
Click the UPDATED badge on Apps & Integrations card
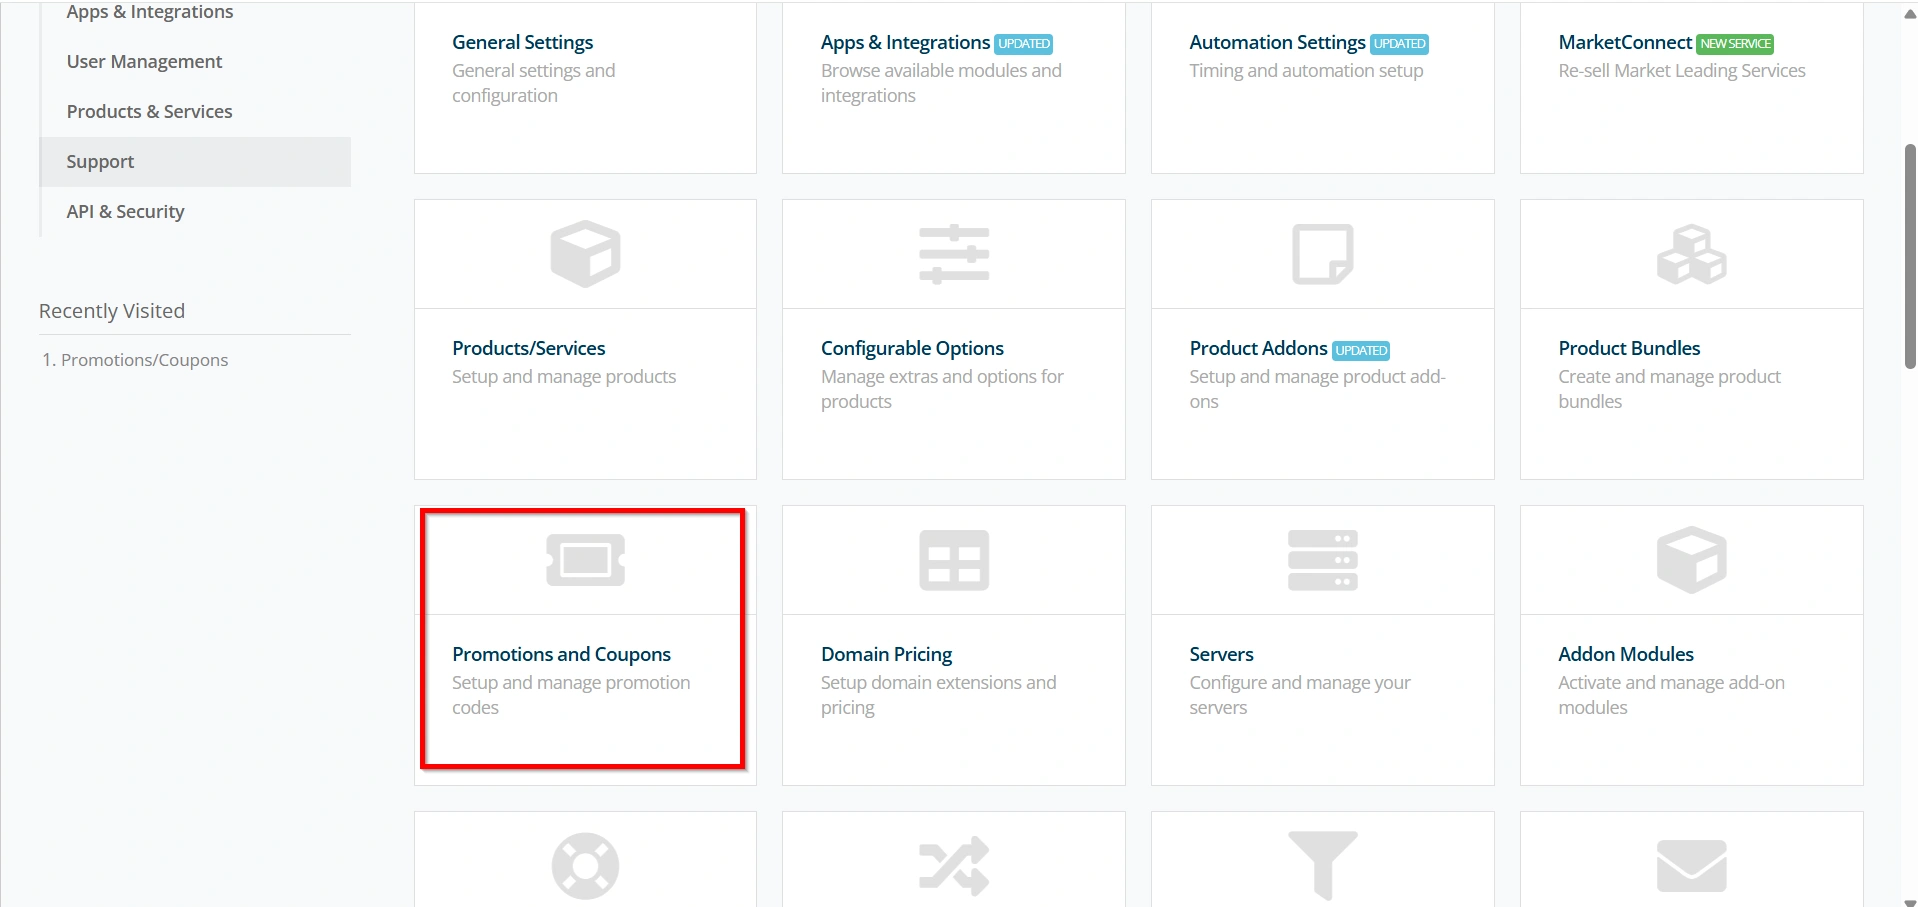click(x=1024, y=44)
